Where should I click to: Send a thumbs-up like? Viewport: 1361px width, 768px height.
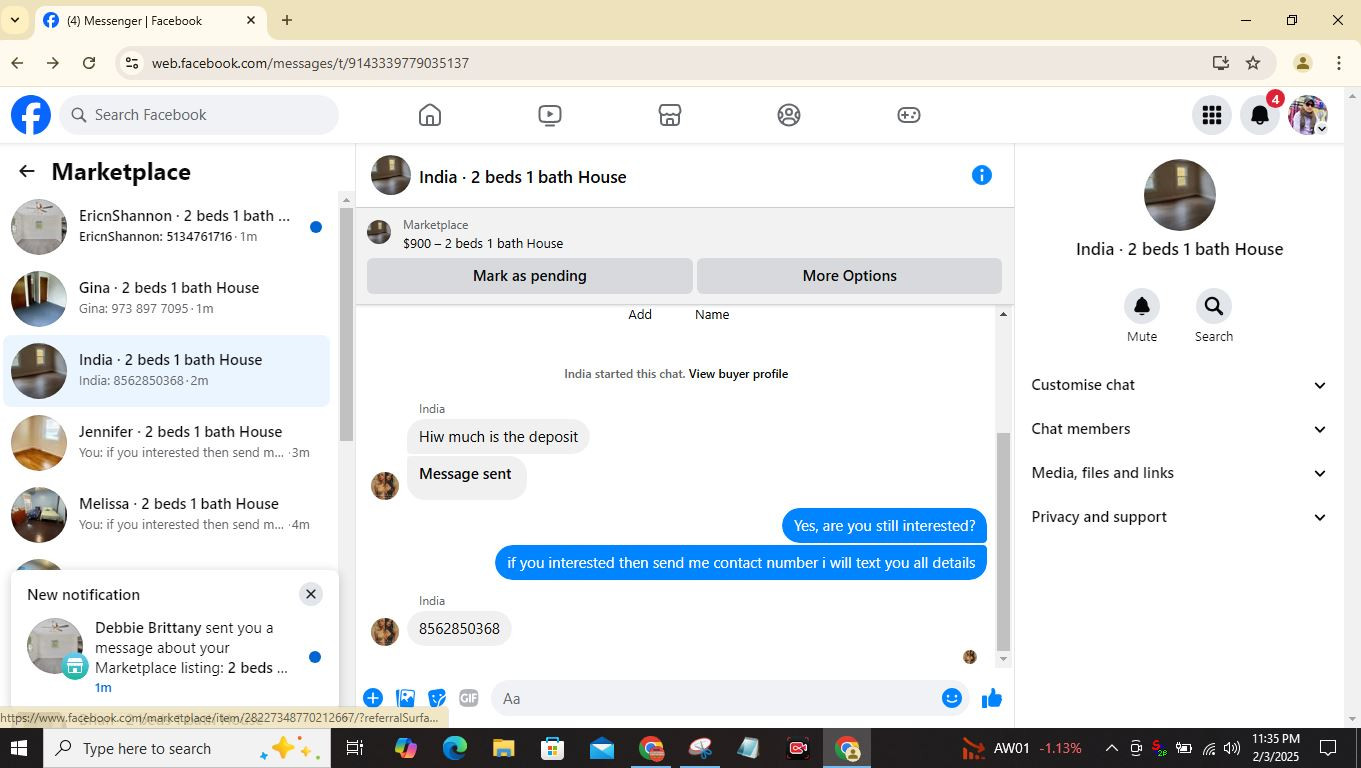(x=992, y=698)
